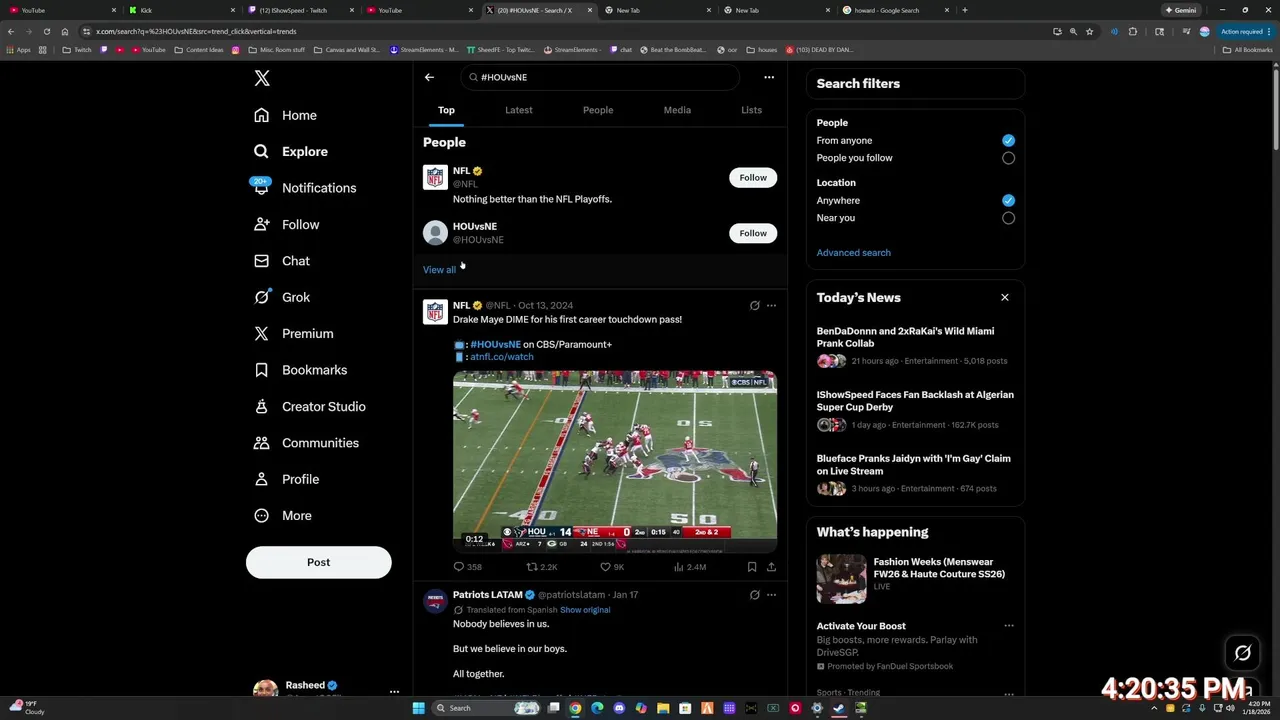Like the NFL Drake Maye post

pyautogui.click(x=605, y=567)
